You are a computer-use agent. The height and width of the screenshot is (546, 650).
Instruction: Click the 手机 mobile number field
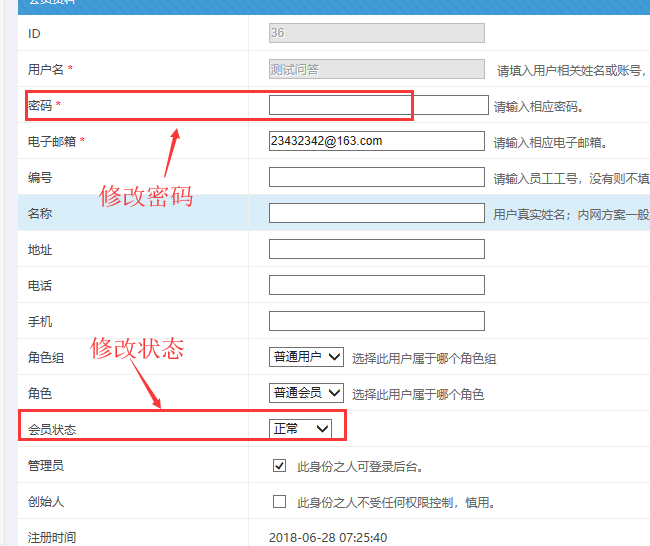click(376, 321)
